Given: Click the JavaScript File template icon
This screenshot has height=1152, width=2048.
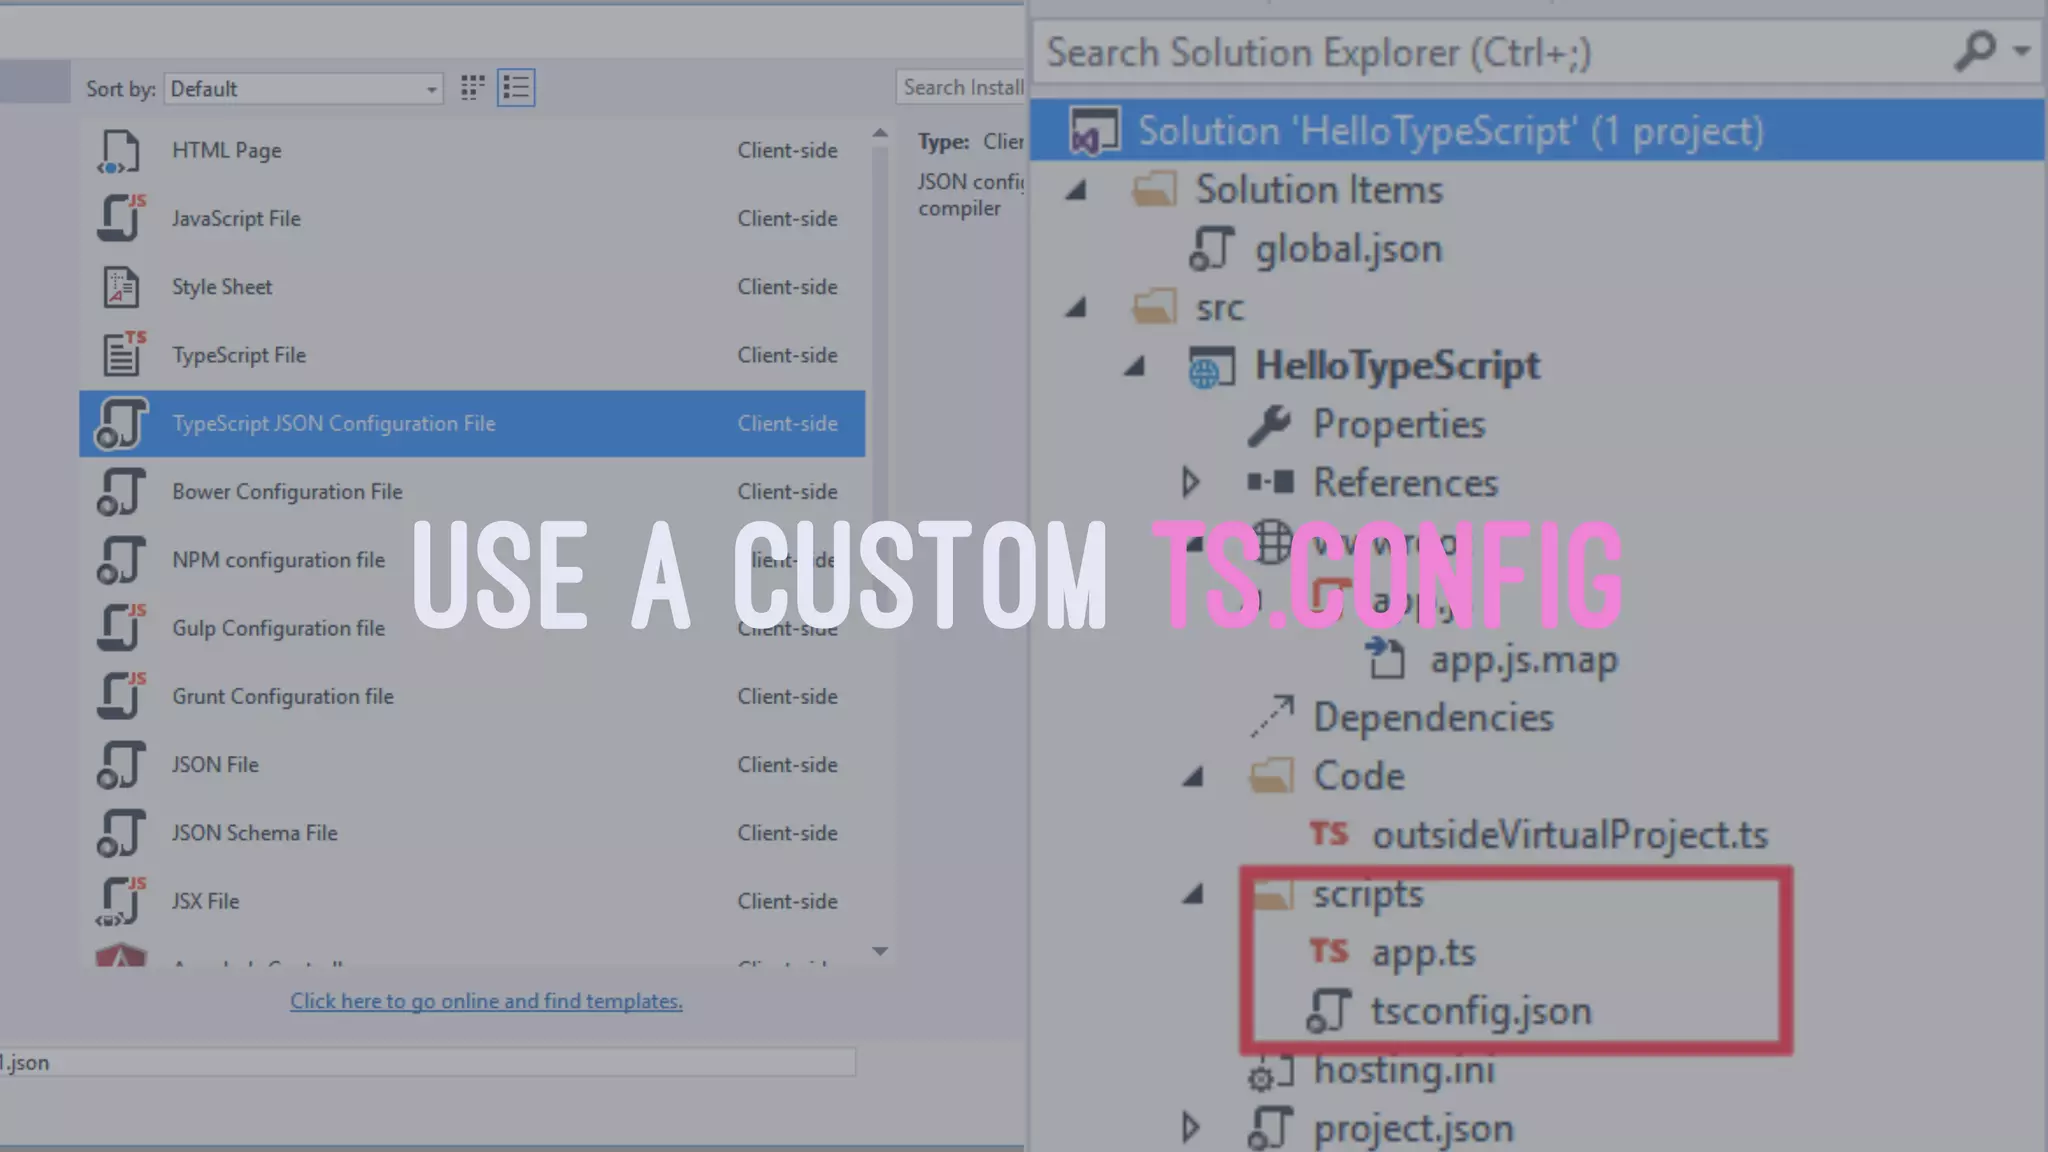Looking at the screenshot, I should click(x=121, y=218).
